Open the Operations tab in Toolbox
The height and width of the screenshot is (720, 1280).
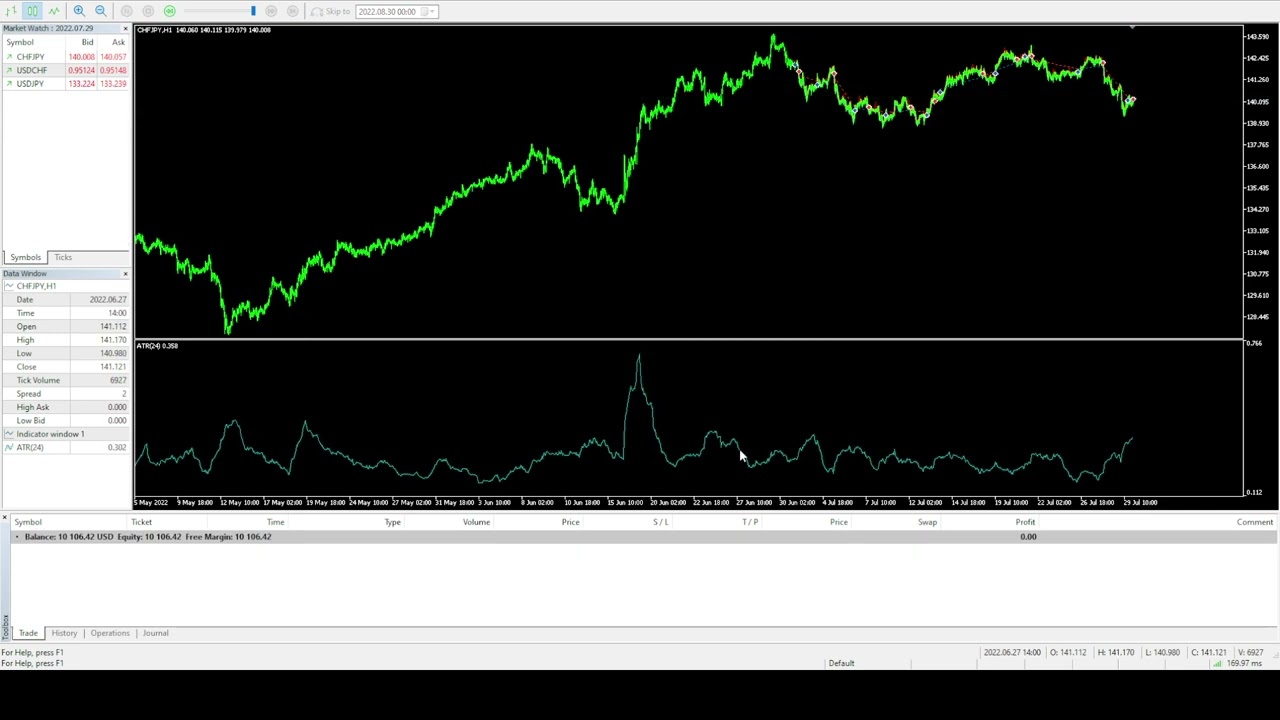point(110,633)
